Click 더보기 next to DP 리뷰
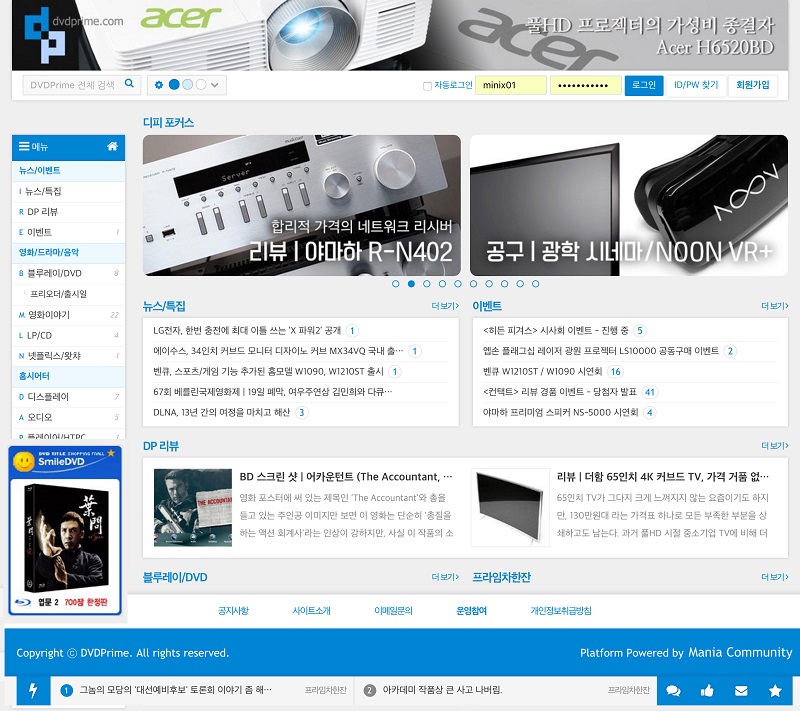Screen dimensions: 800x711 (x=774, y=446)
